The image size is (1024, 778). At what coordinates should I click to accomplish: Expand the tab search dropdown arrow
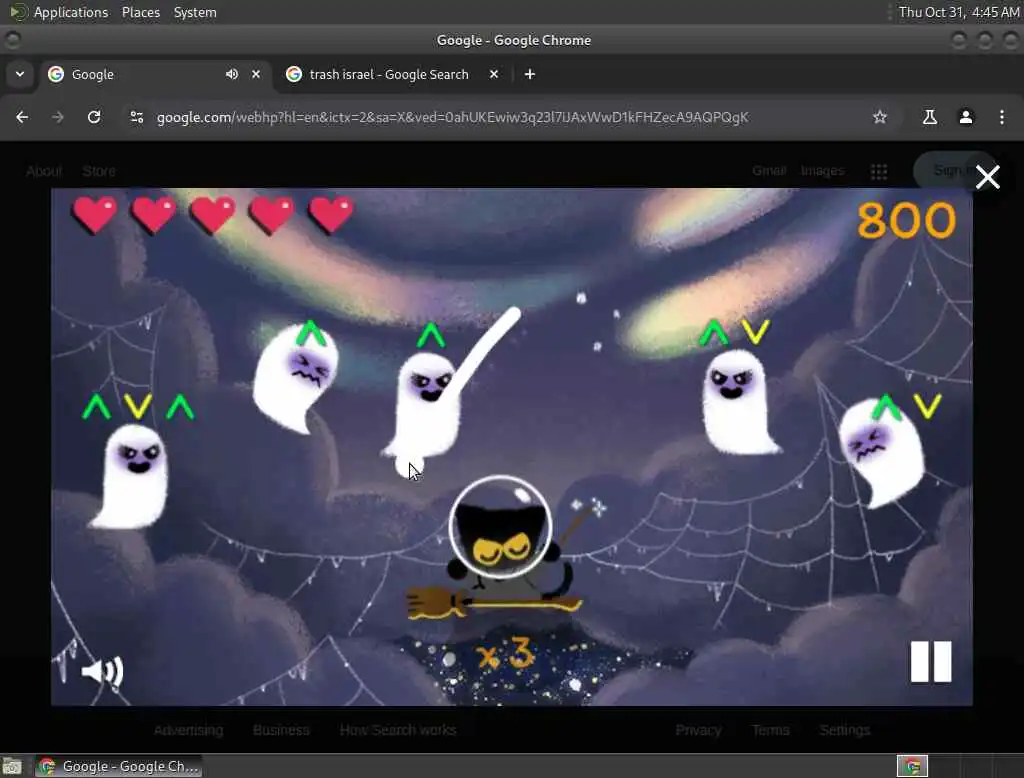click(20, 74)
